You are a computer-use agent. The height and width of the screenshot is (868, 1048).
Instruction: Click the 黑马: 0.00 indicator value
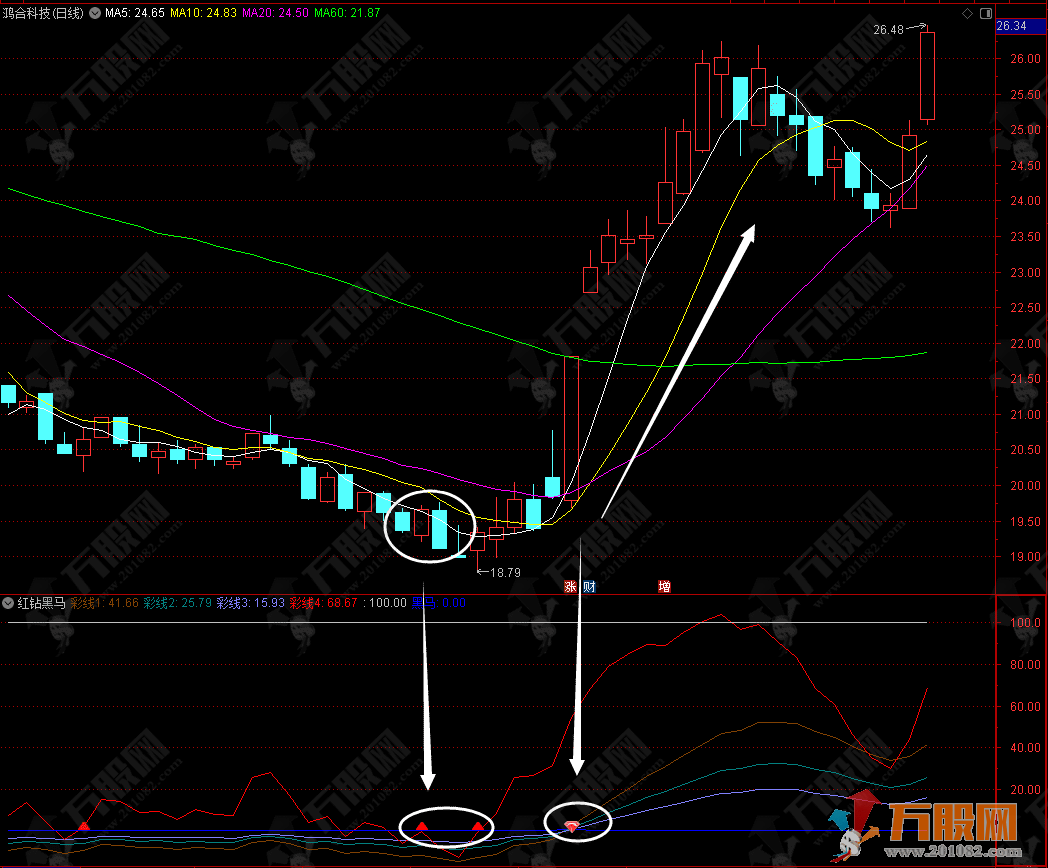438,603
